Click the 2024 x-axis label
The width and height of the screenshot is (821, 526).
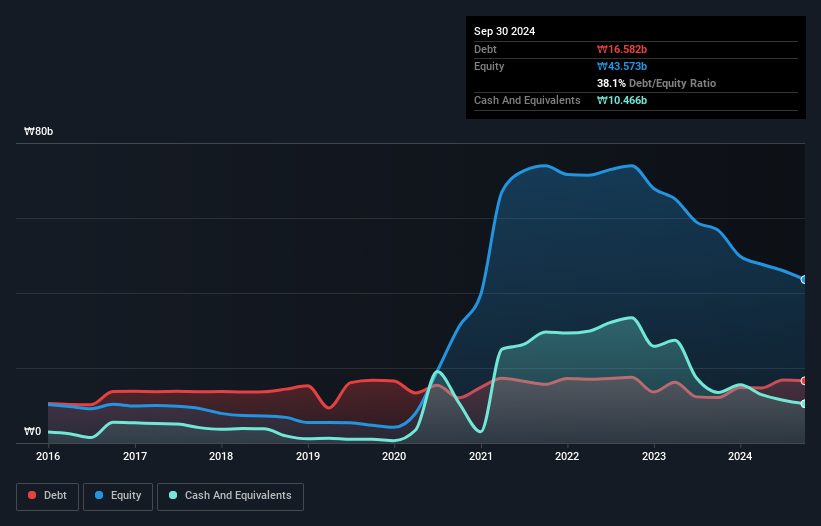tap(740, 456)
